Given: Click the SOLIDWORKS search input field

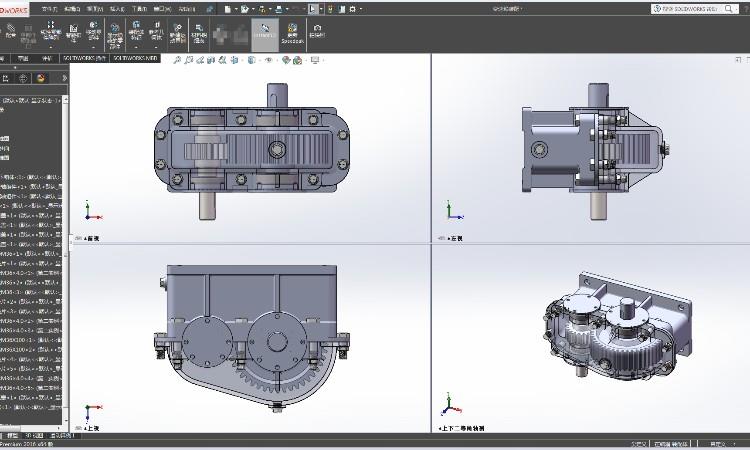Looking at the screenshot, I should [x=690, y=8].
